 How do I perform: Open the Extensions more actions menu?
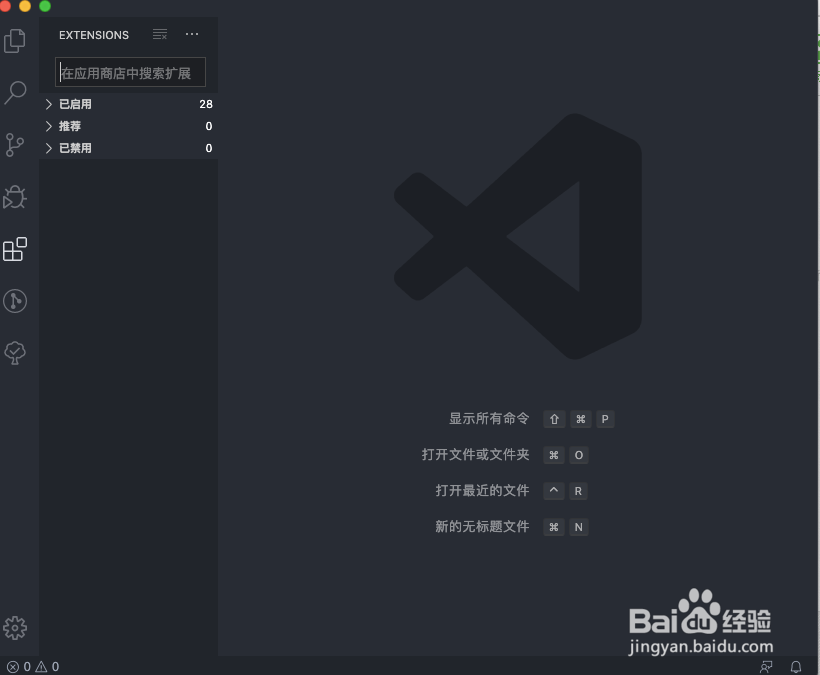click(192, 34)
